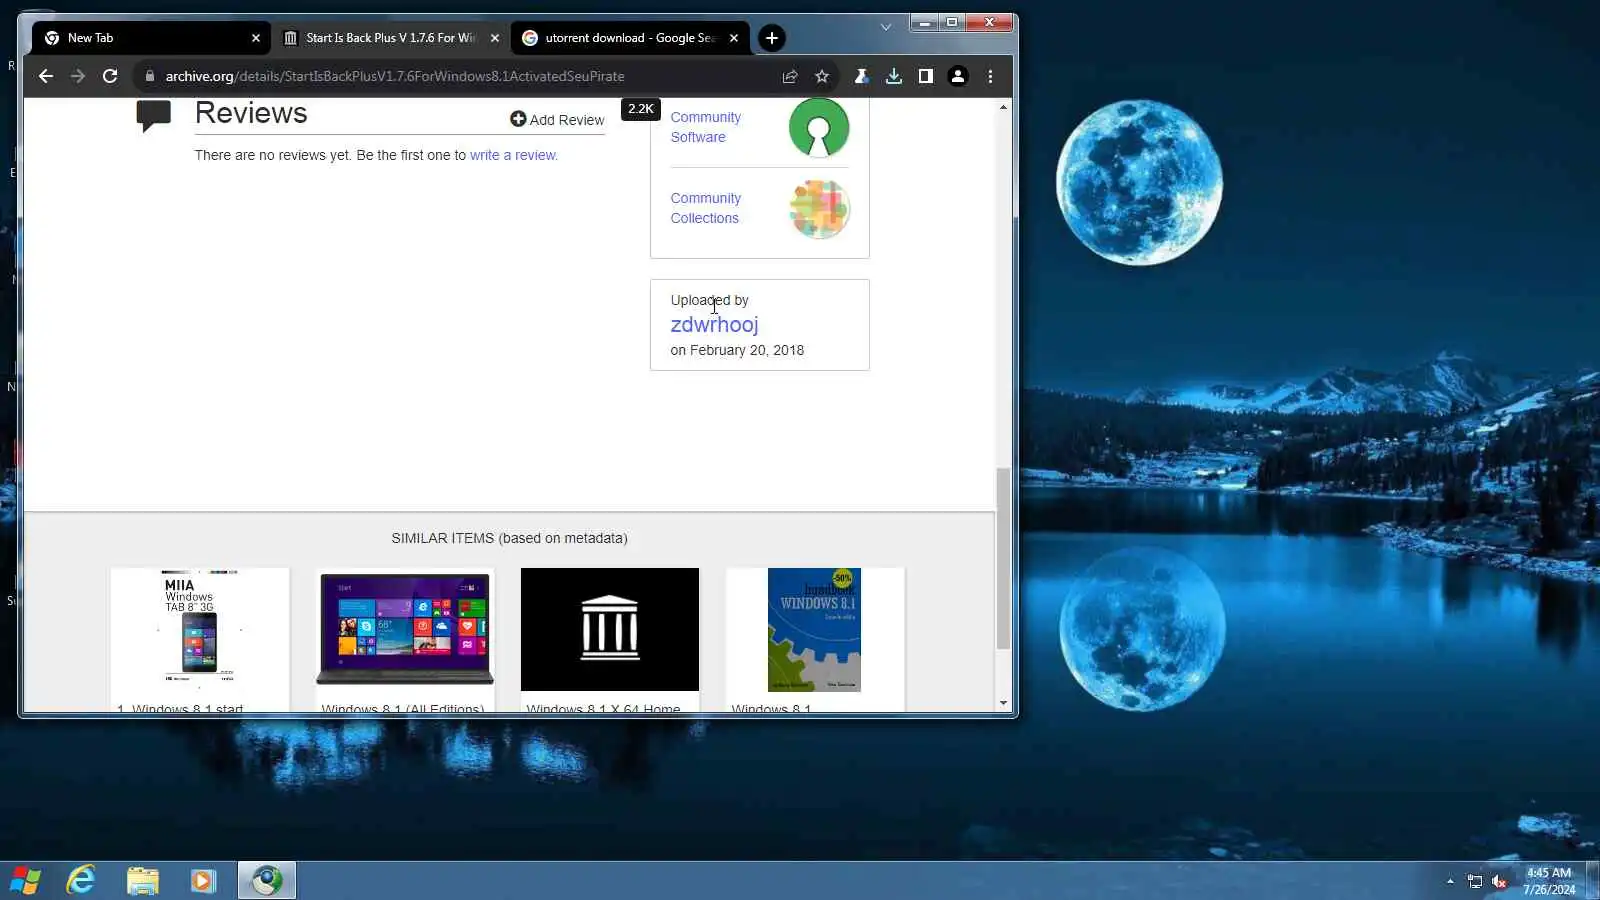This screenshot has width=1600, height=900.
Task: Click the Chrome taskbar button
Action: [x=267, y=880]
